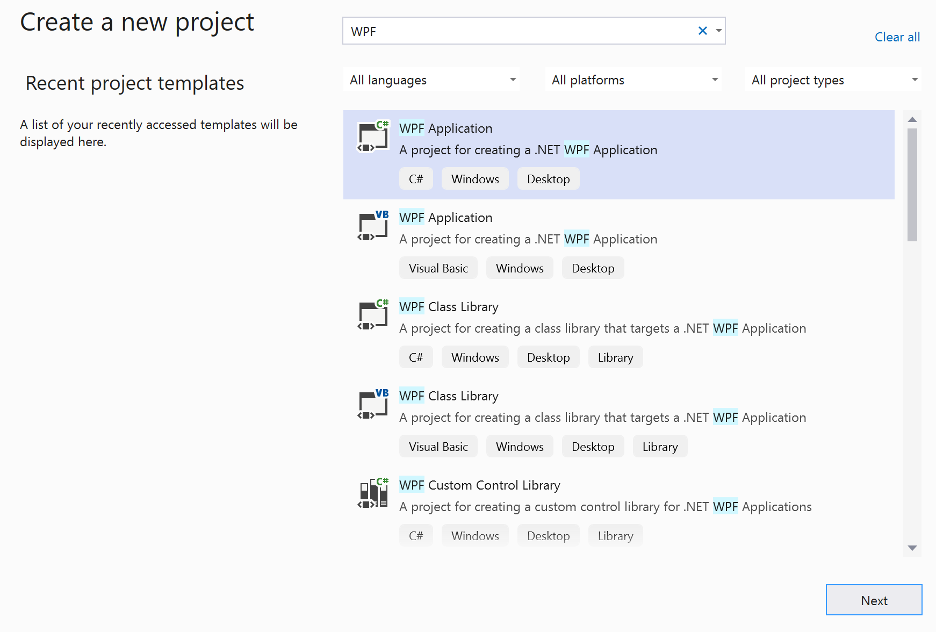Click the custom control library description text
This screenshot has height=632, width=936.
pyautogui.click(x=605, y=507)
